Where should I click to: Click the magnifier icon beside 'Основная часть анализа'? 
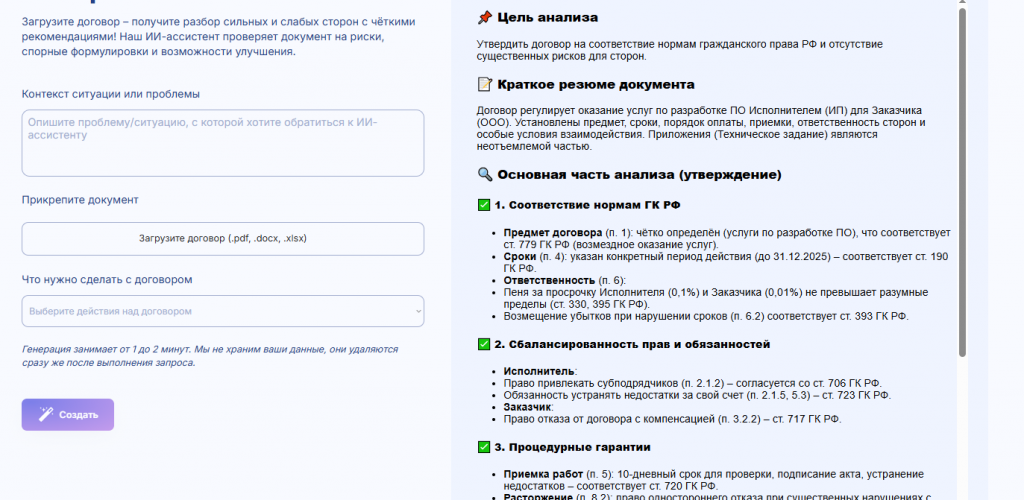484,175
